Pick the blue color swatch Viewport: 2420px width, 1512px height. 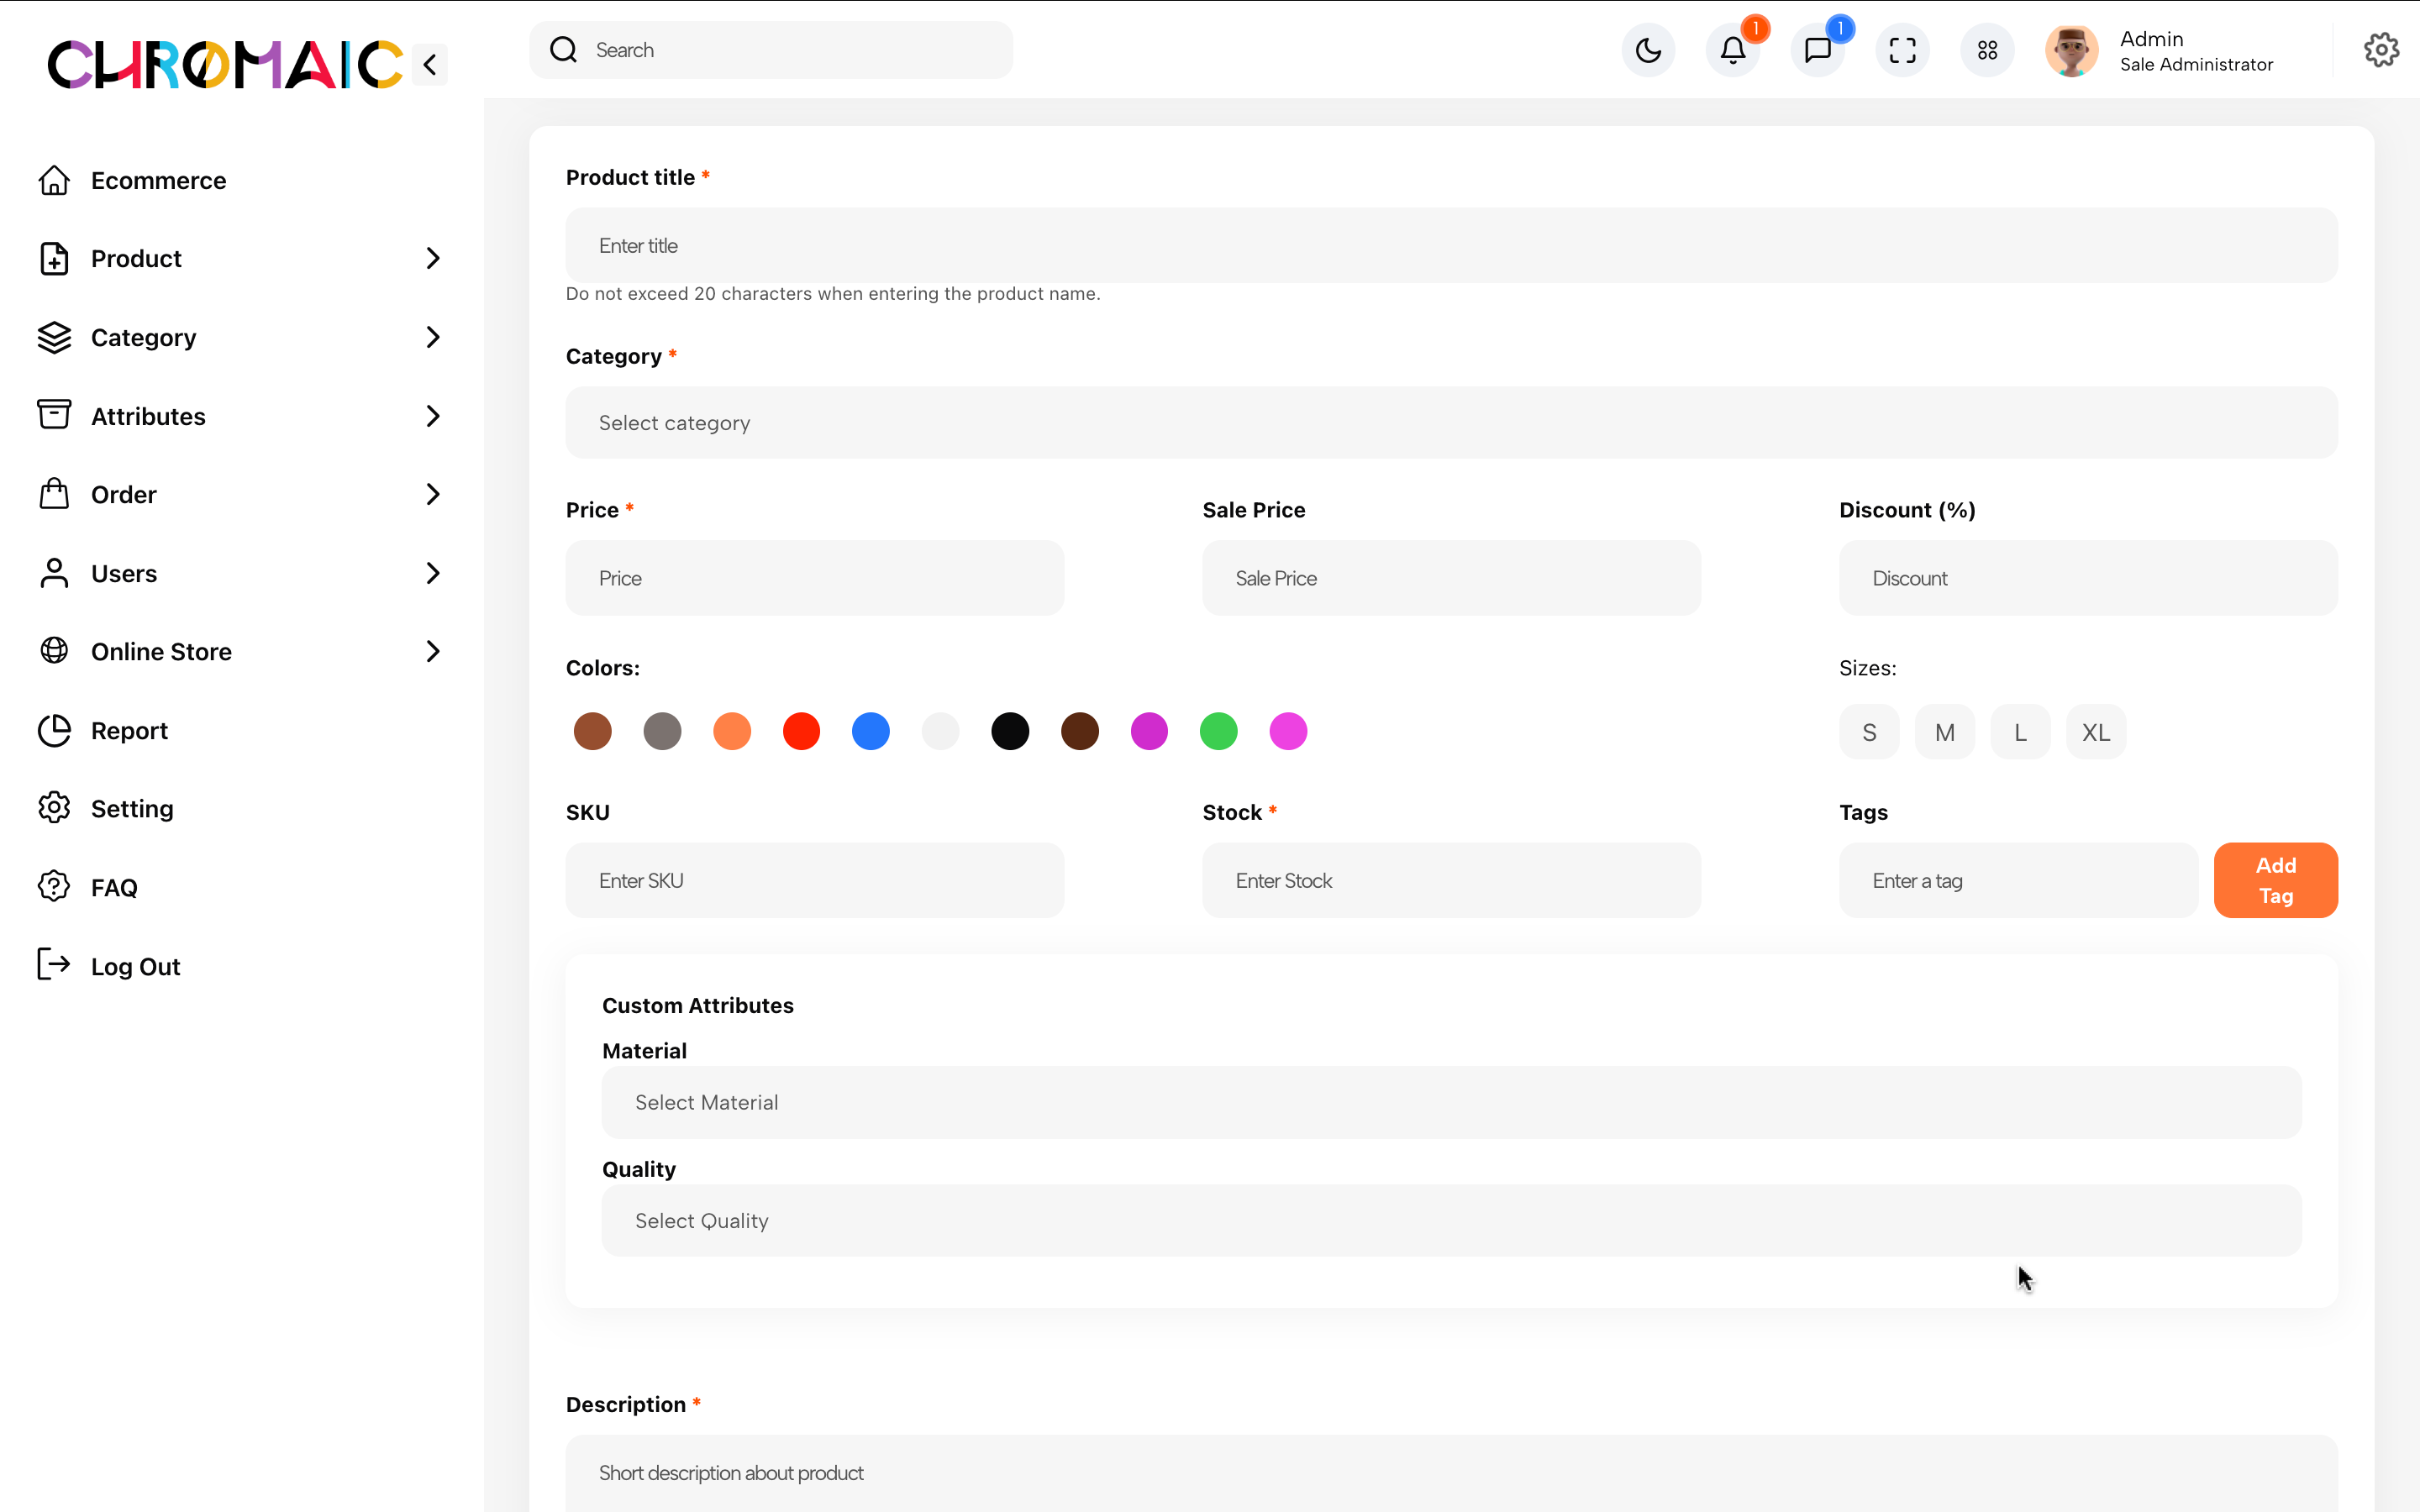(x=870, y=731)
